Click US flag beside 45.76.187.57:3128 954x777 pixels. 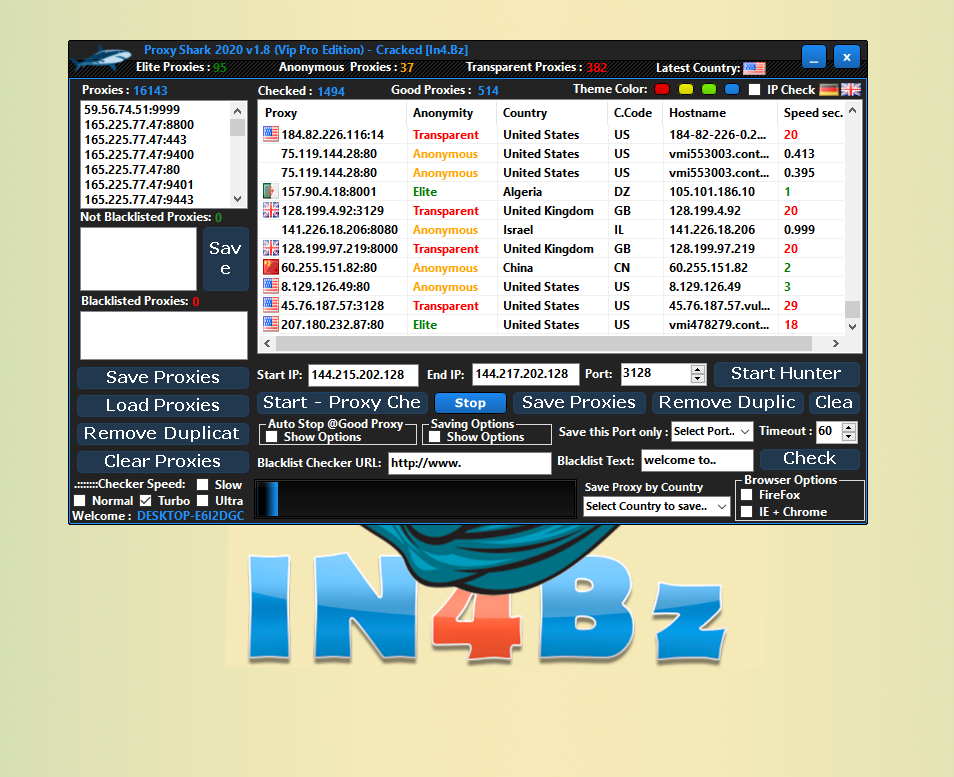pyautogui.click(x=271, y=305)
